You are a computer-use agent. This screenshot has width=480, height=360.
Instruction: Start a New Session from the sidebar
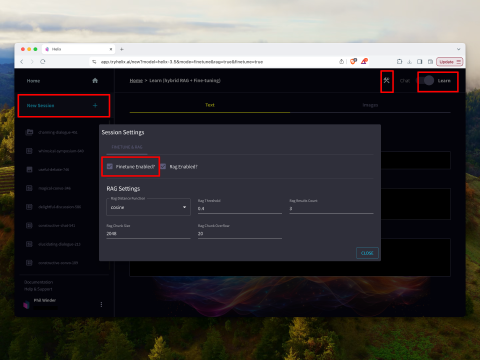63,105
